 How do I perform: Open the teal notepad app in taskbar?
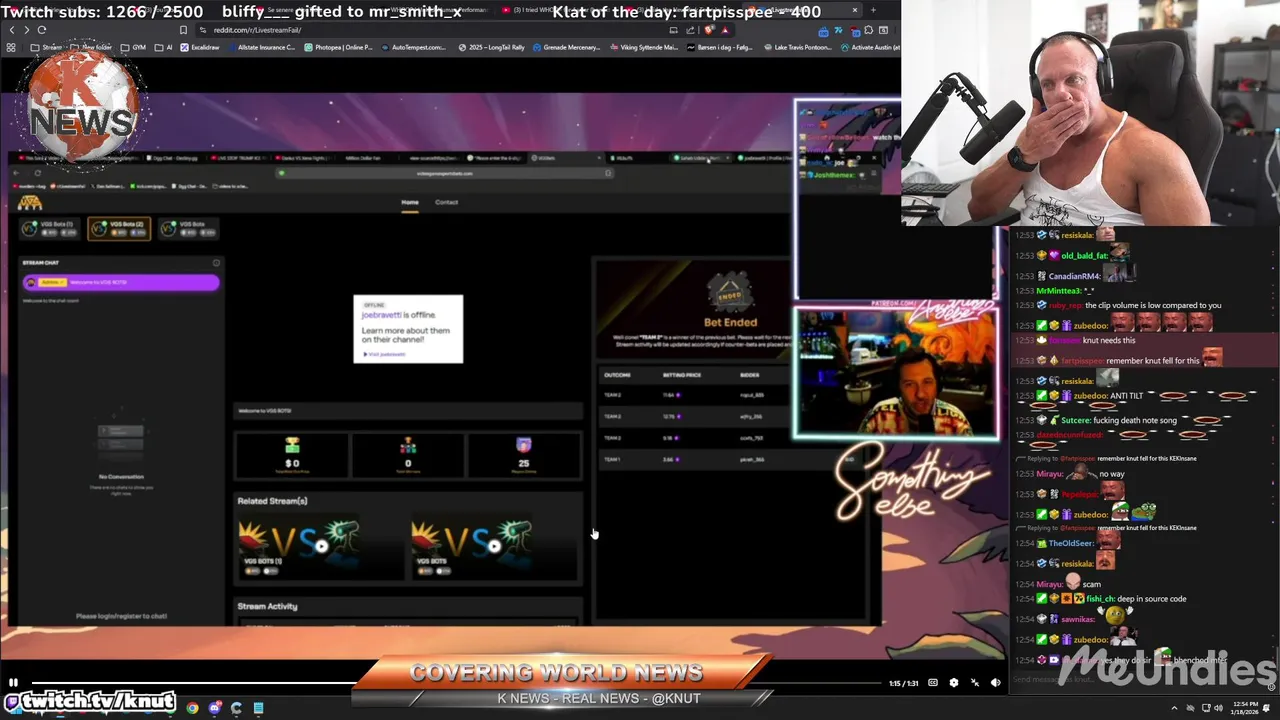(x=258, y=708)
